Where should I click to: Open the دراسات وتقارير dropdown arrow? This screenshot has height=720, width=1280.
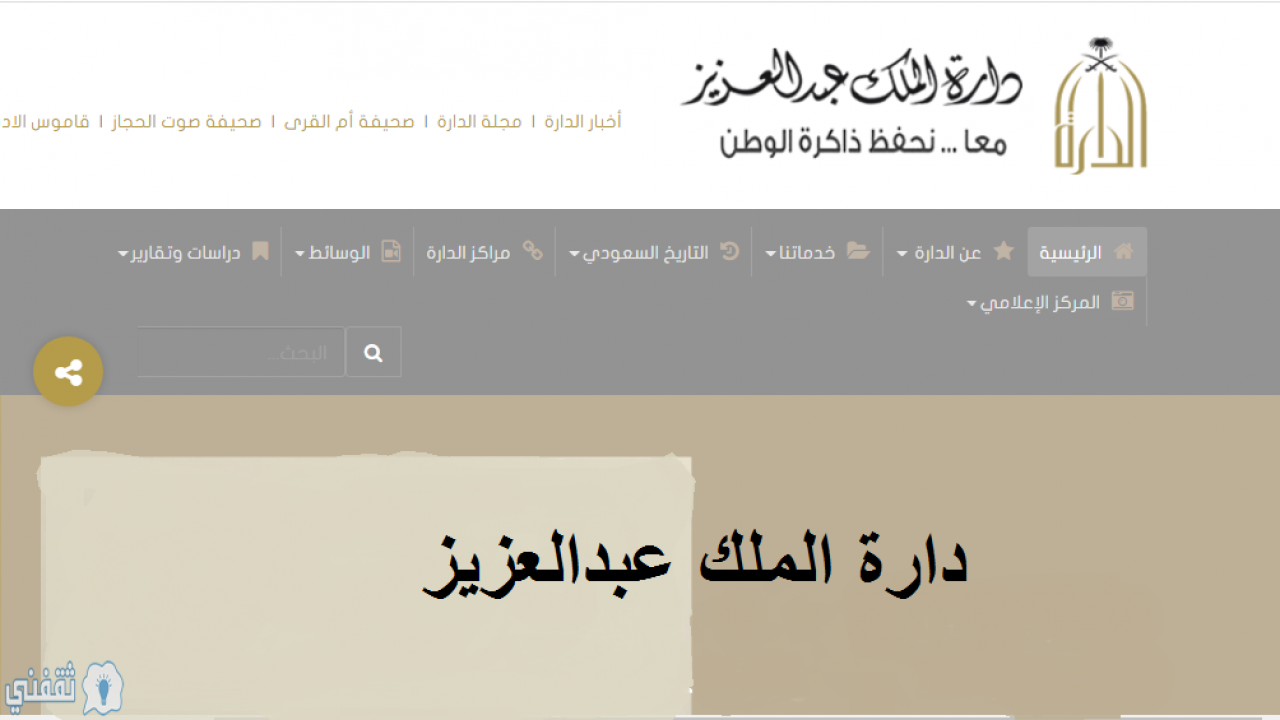coord(123,254)
